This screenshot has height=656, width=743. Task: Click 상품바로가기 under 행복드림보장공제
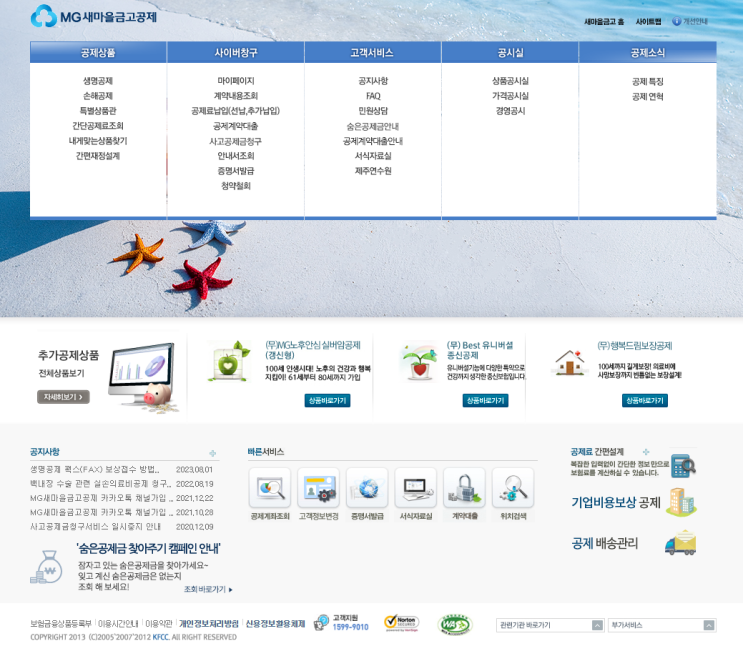point(644,401)
